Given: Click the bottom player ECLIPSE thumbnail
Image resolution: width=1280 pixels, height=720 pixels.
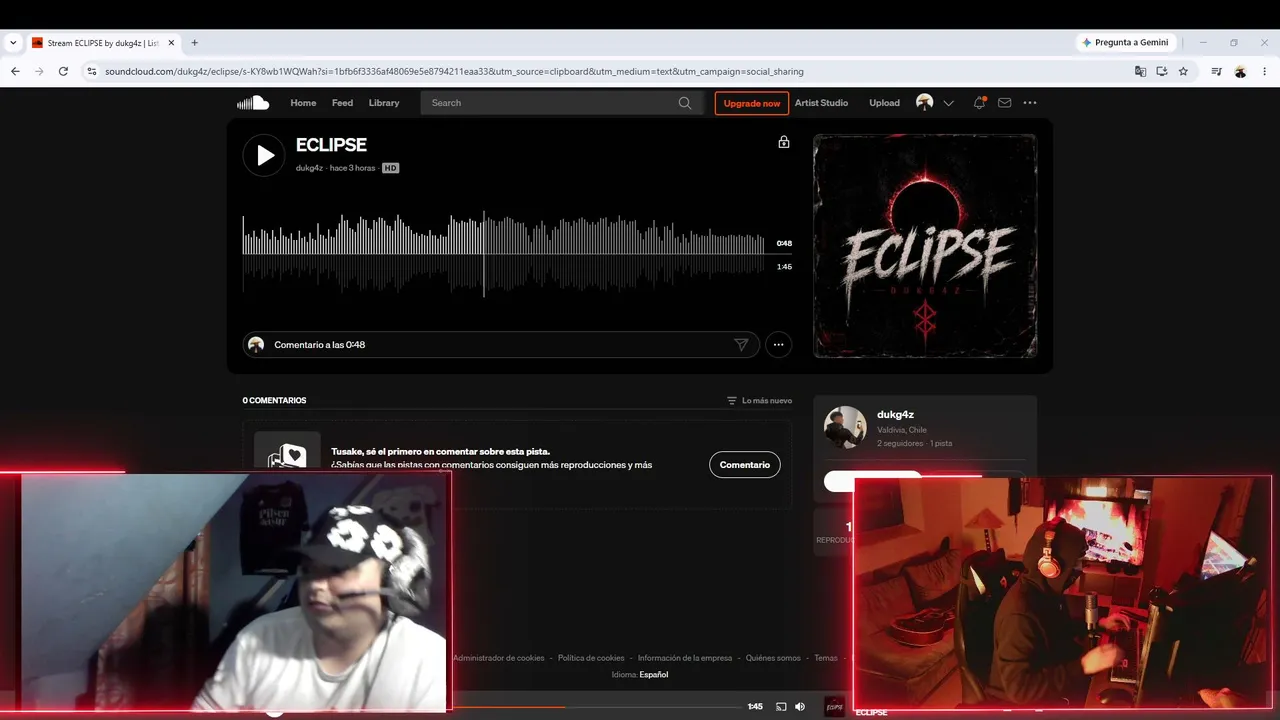Looking at the screenshot, I should click(x=834, y=707).
